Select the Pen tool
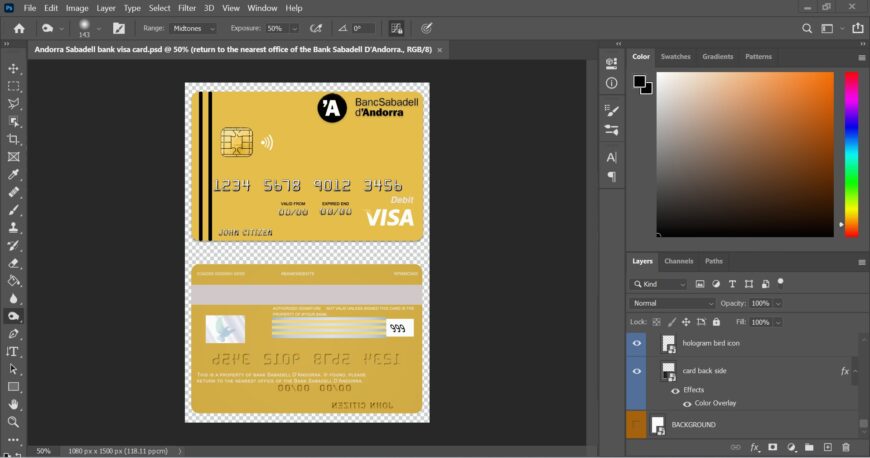870x458 pixels. pyautogui.click(x=13, y=334)
